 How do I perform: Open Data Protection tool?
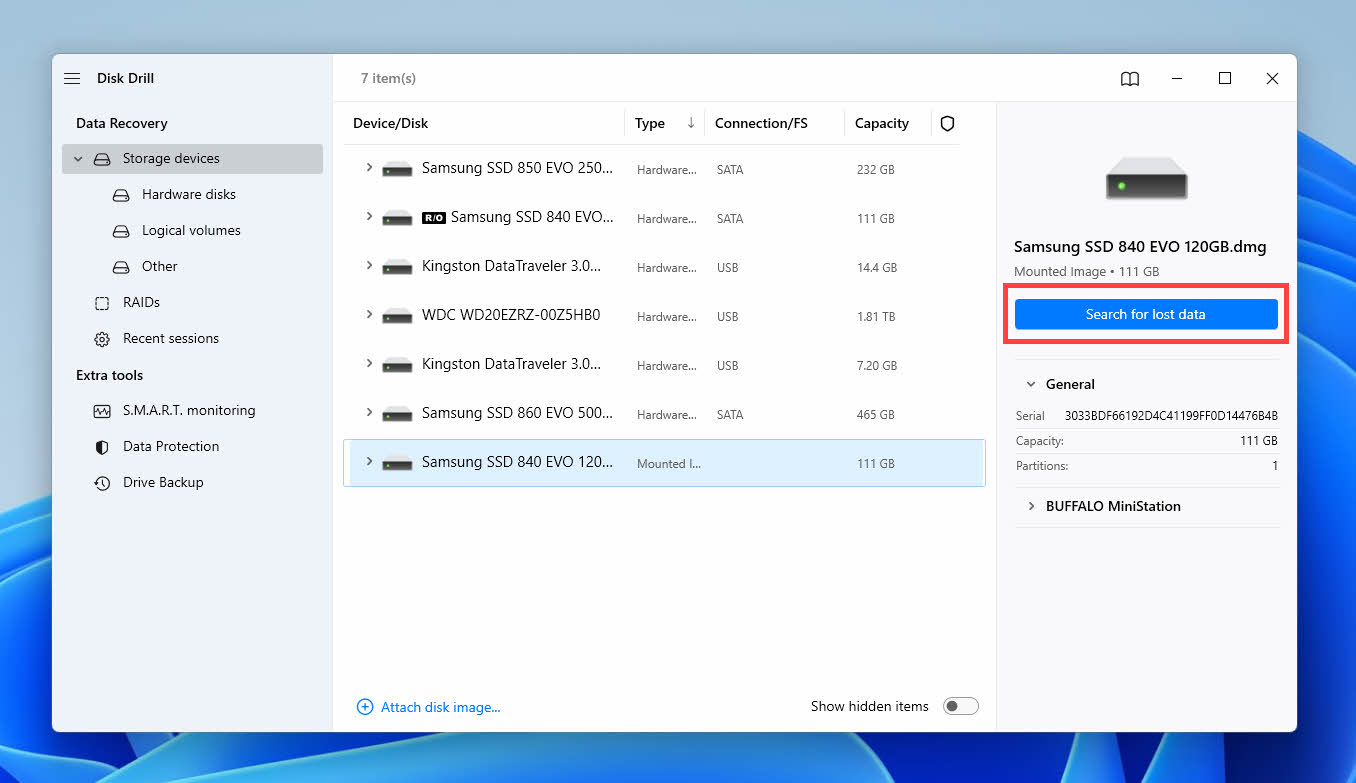point(171,447)
